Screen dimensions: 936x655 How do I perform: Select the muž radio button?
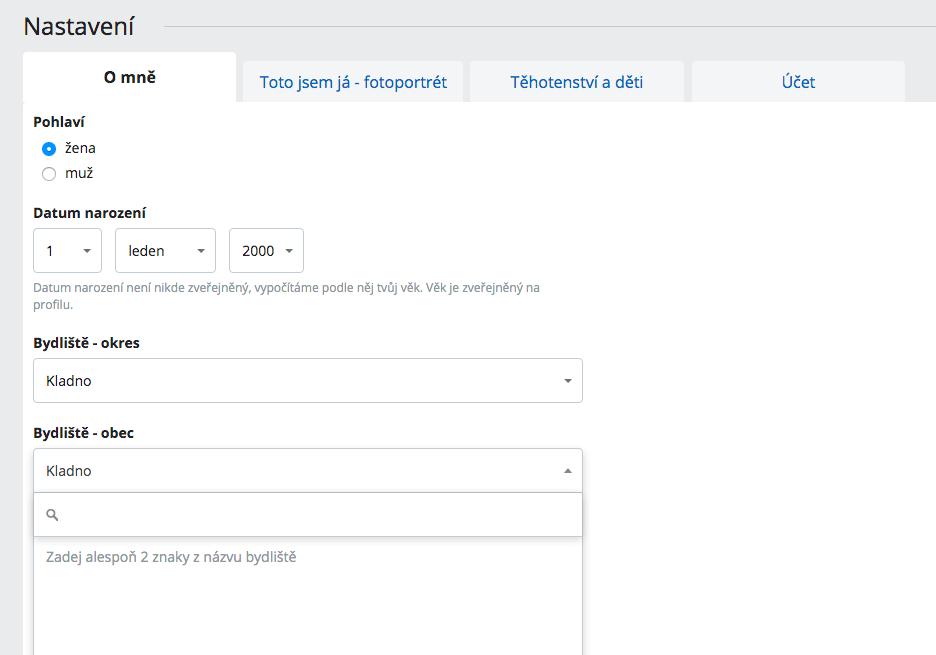pos(49,174)
